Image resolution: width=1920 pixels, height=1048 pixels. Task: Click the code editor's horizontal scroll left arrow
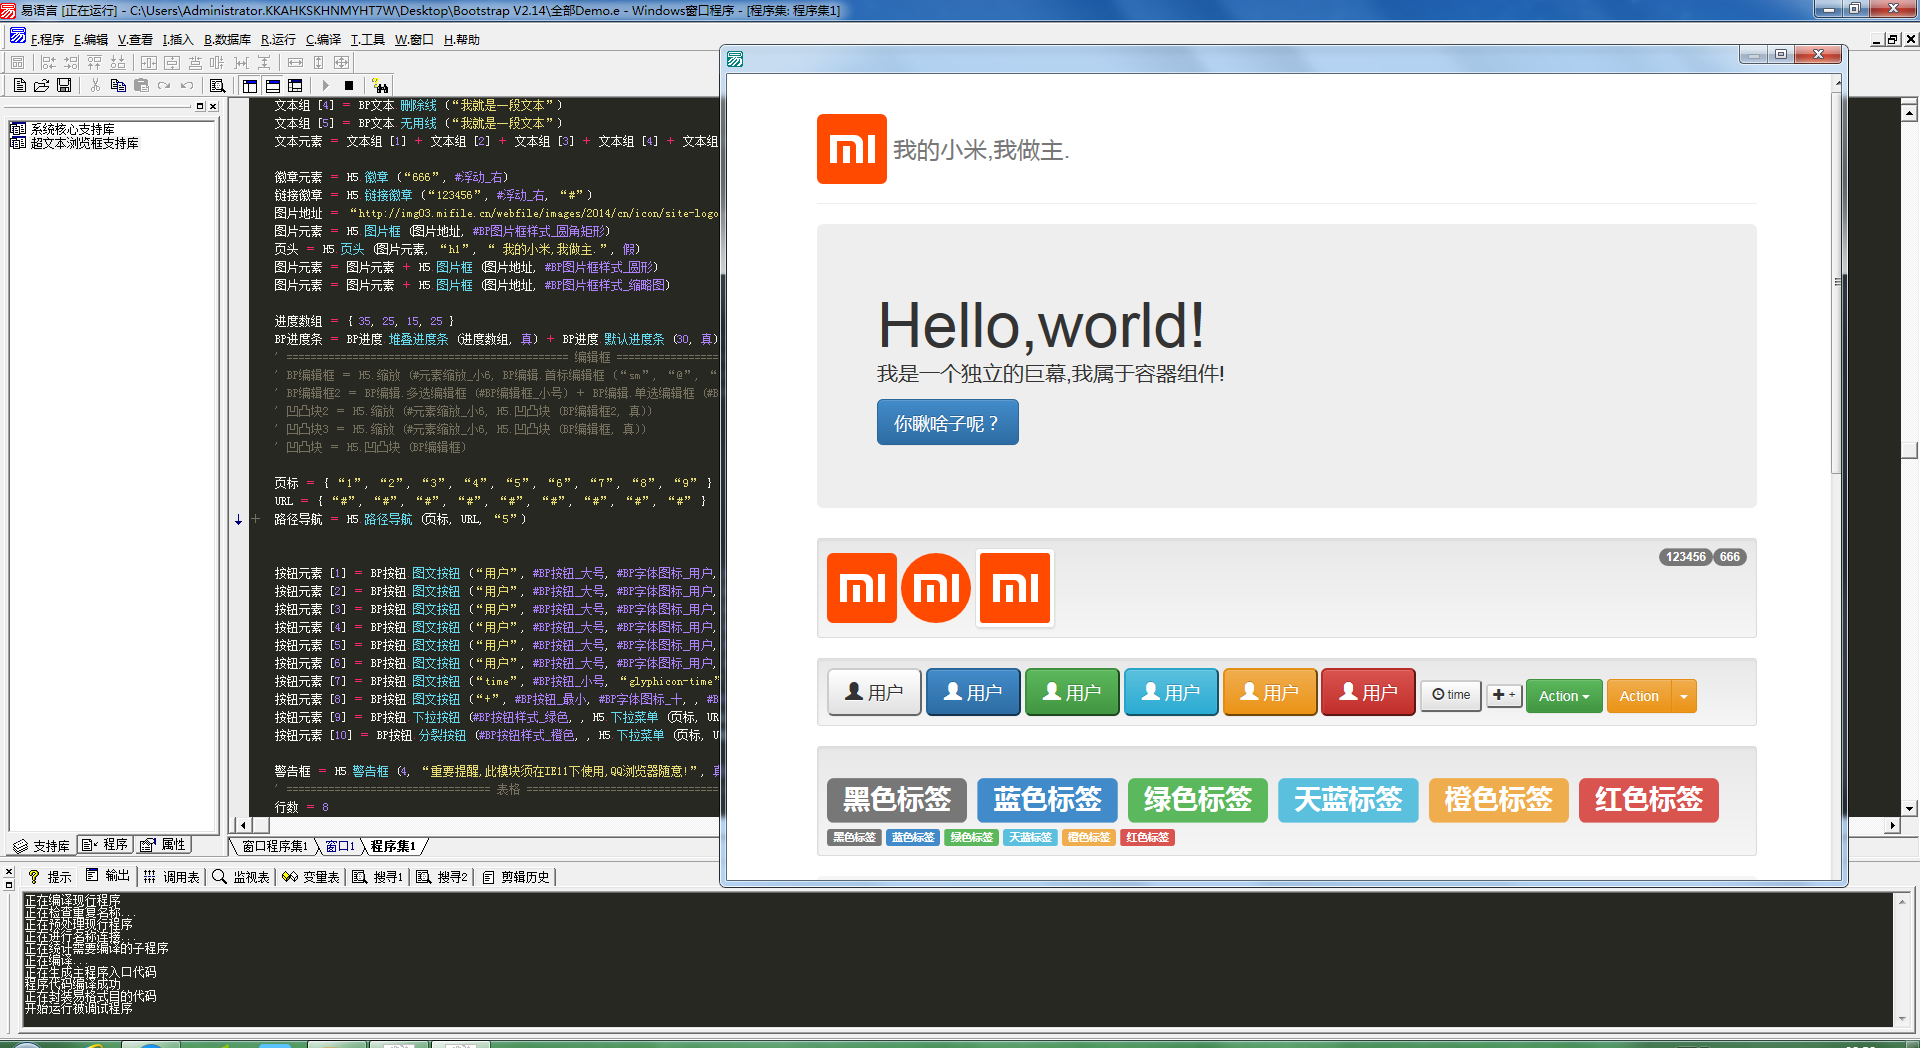pyautogui.click(x=242, y=825)
